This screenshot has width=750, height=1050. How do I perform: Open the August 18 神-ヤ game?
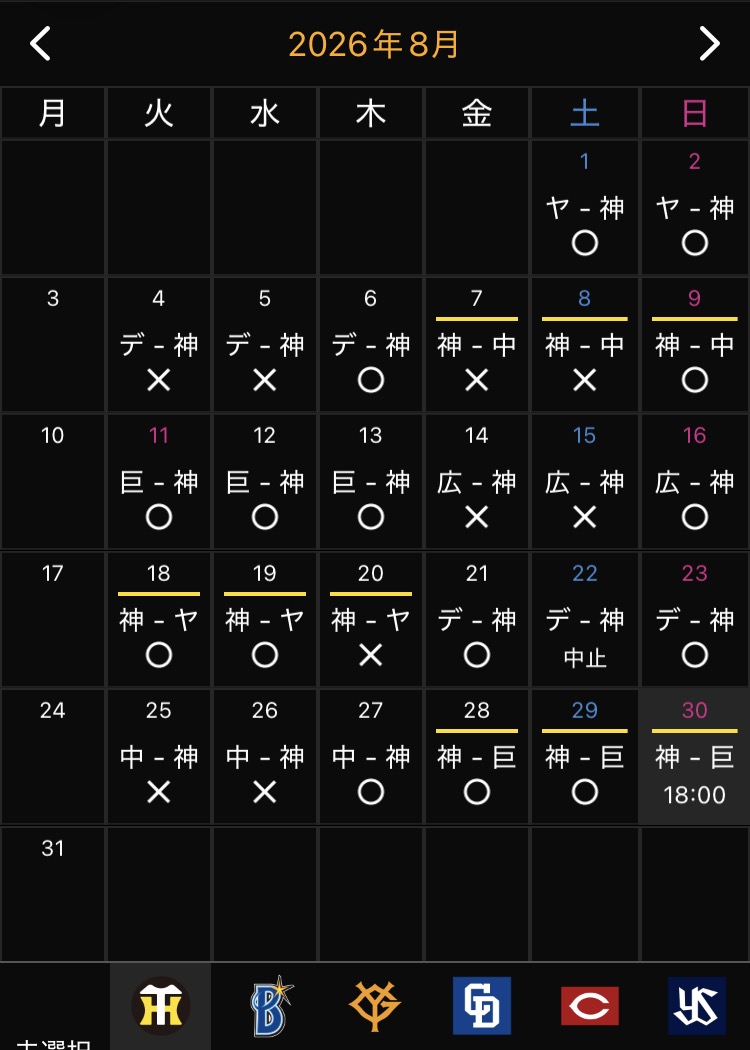159,619
